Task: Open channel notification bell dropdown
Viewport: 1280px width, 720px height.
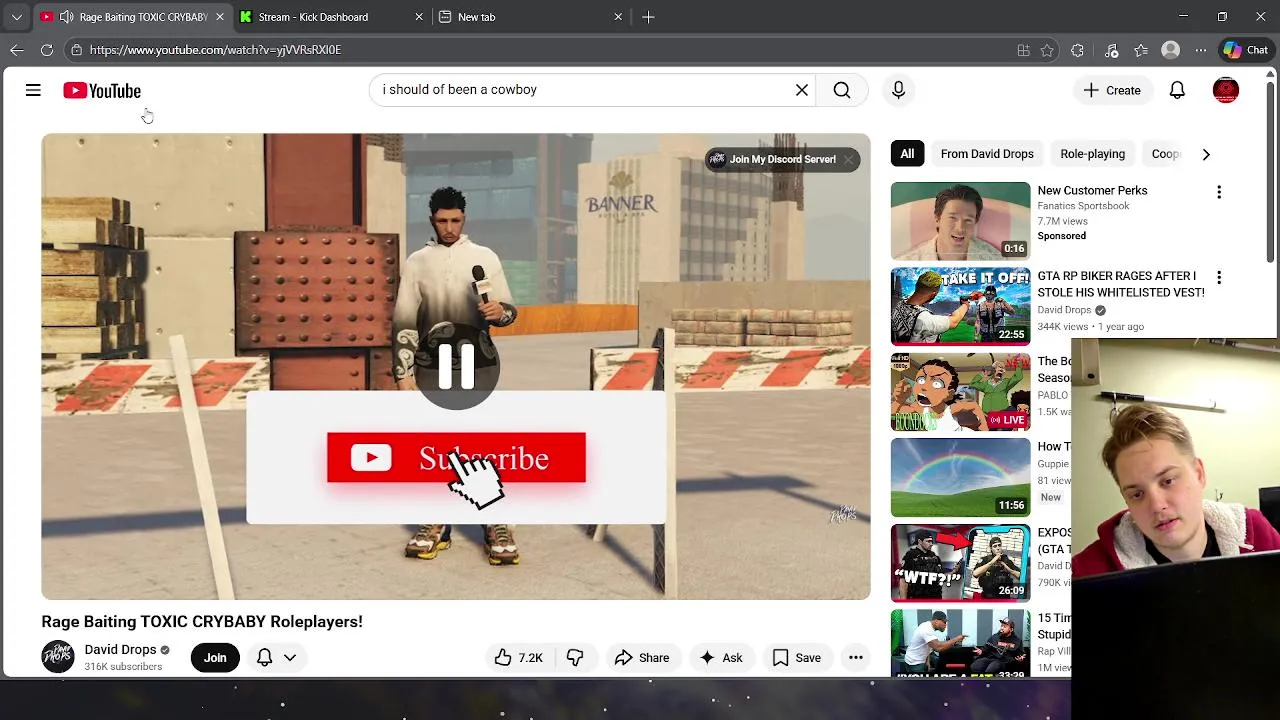Action: point(276,657)
